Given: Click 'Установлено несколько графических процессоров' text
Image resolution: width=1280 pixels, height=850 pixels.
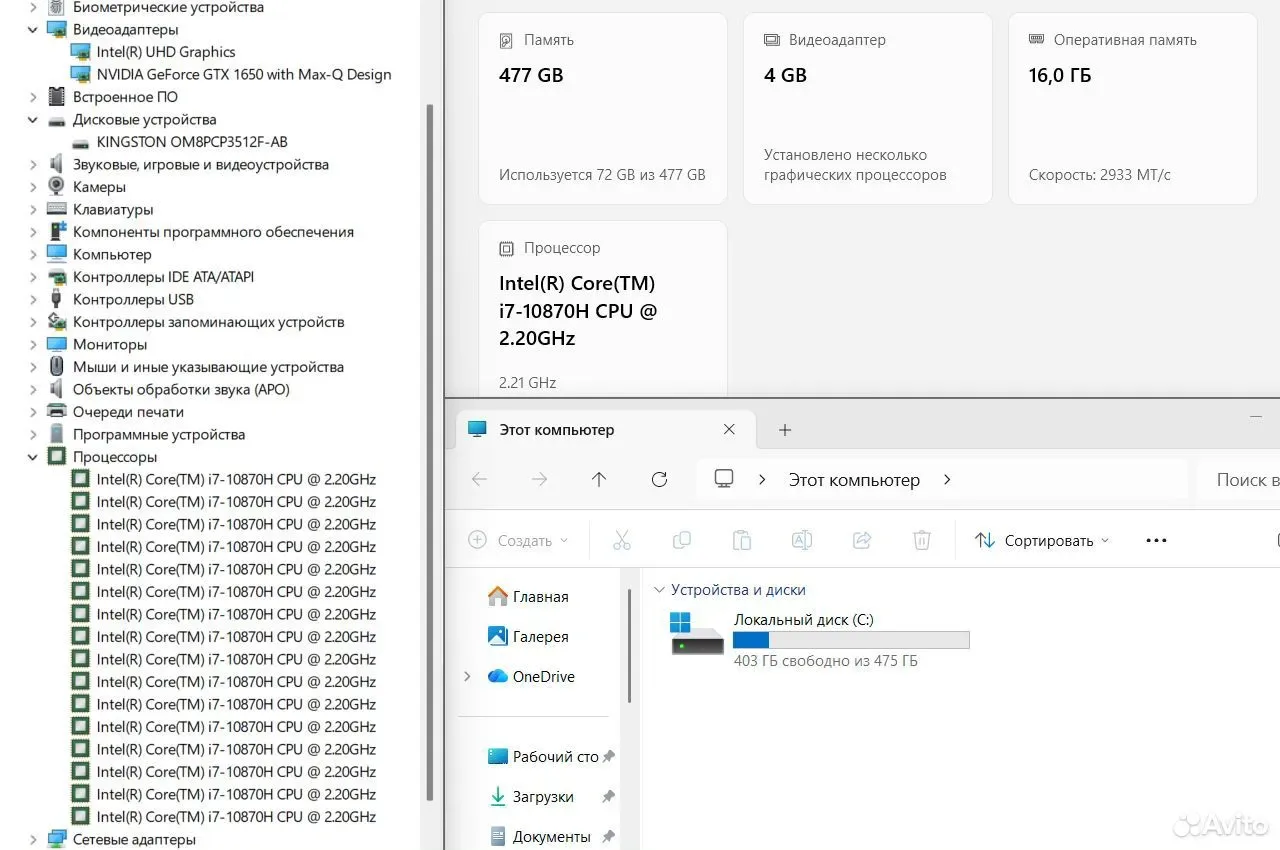Looking at the screenshot, I should [855, 165].
